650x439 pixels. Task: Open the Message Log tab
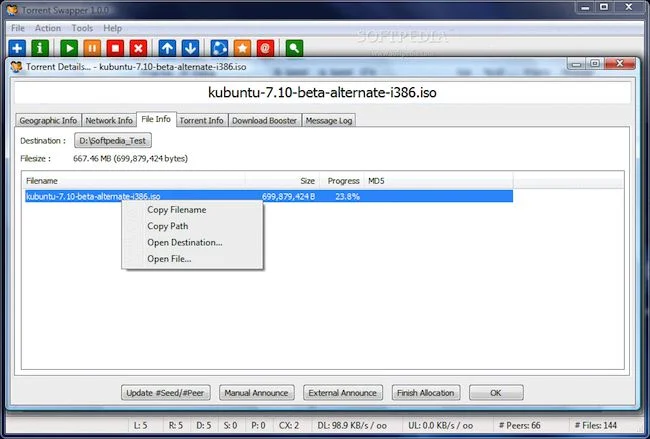[329, 120]
